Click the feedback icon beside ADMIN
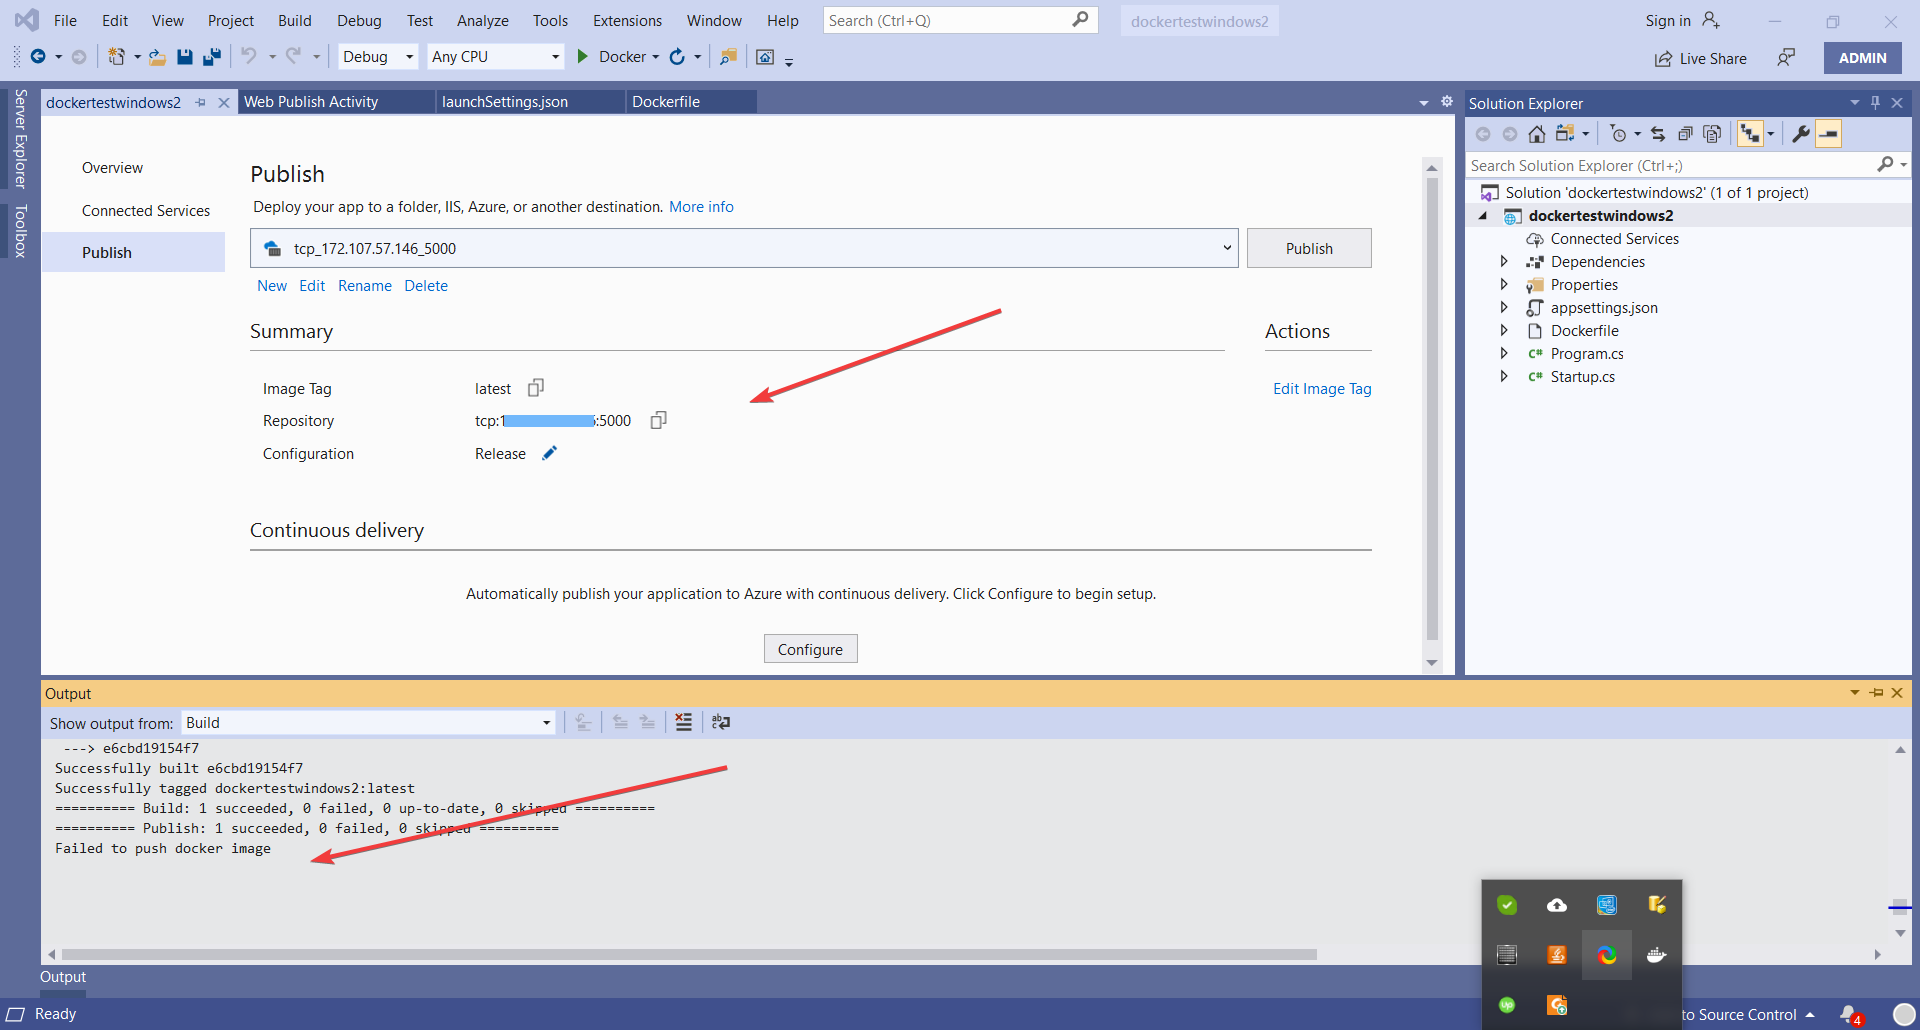The image size is (1920, 1030). [1786, 58]
